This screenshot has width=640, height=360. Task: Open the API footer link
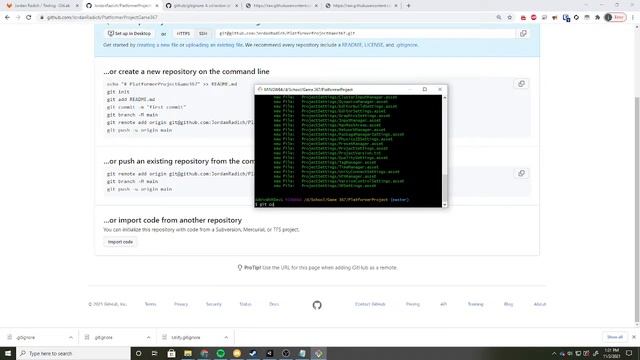pos(443,304)
